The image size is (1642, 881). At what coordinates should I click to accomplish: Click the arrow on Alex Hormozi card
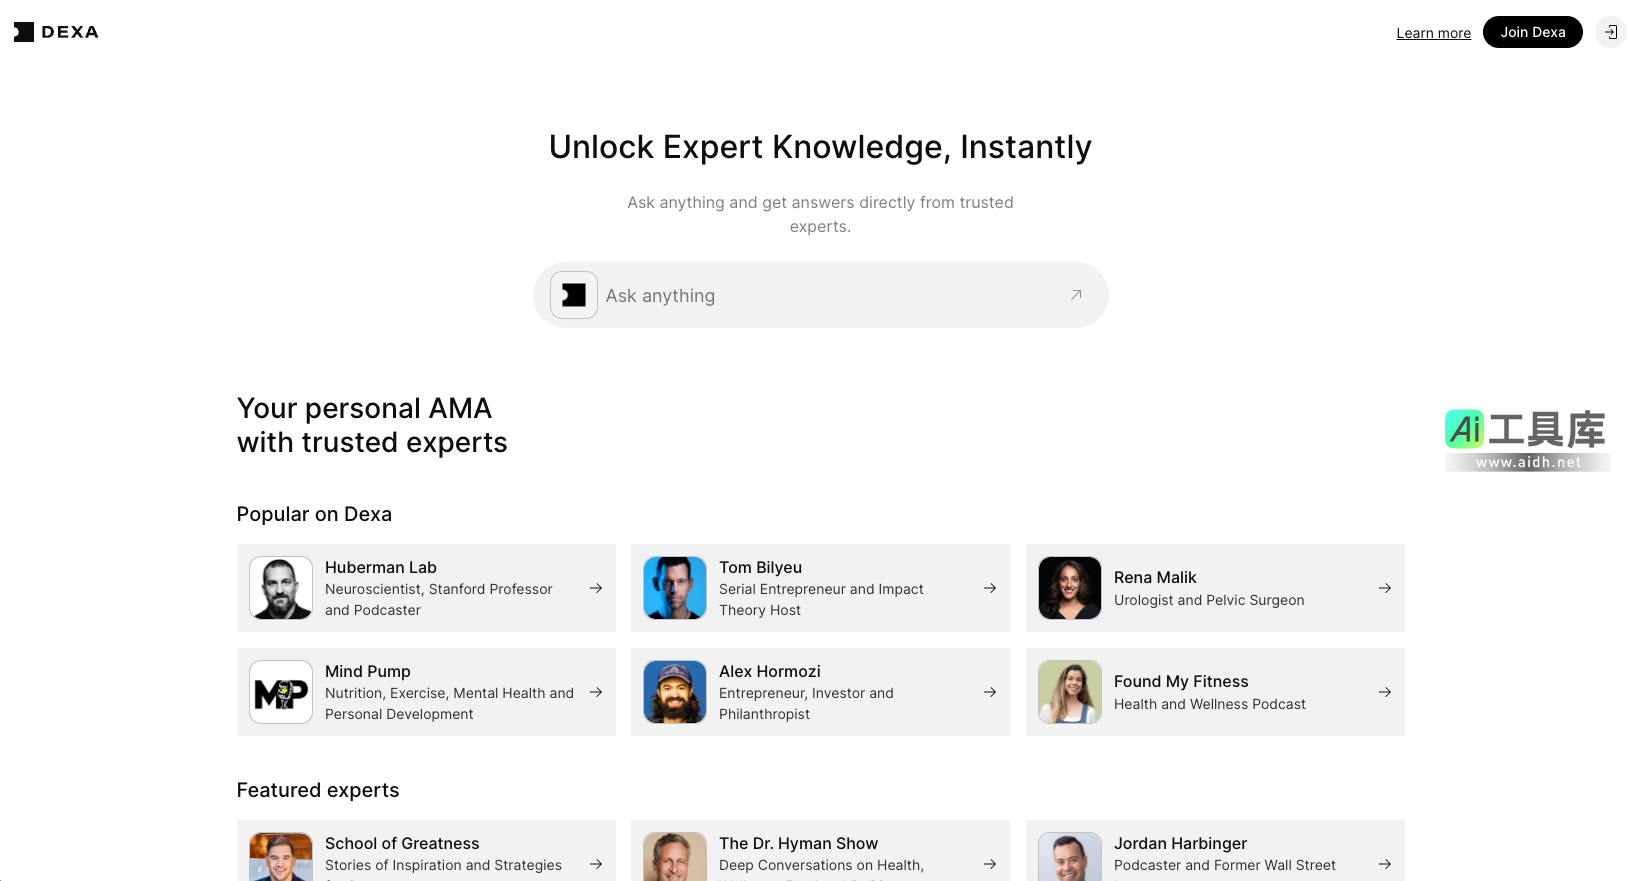[x=990, y=692]
